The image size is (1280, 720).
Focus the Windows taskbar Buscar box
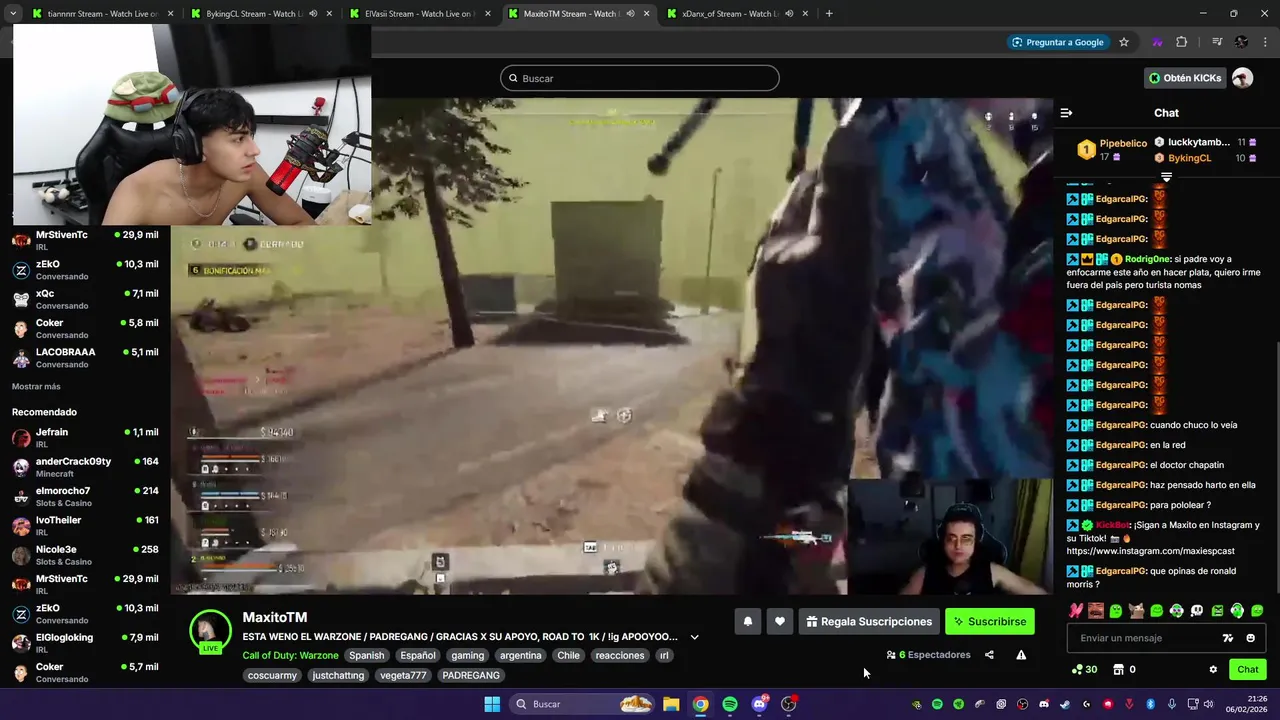click(582, 704)
